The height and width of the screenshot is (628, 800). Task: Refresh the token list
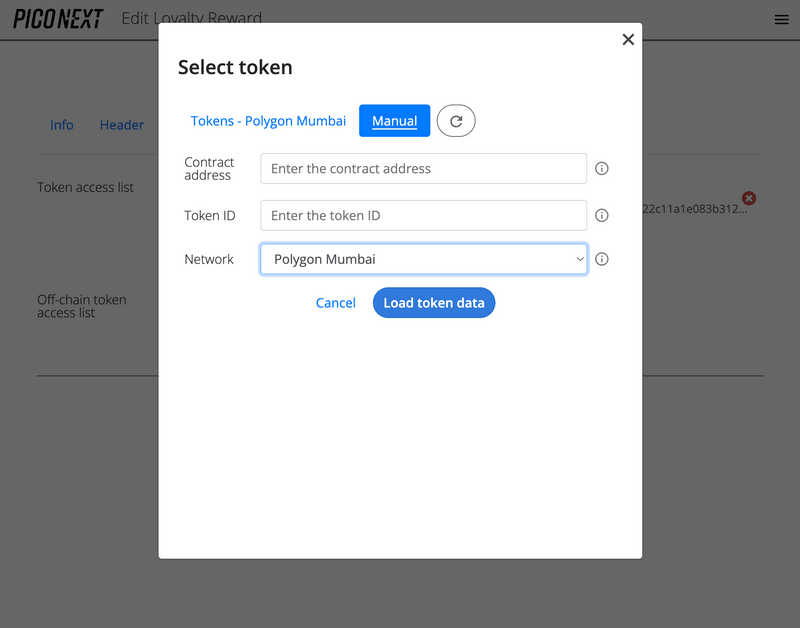pyautogui.click(x=456, y=121)
